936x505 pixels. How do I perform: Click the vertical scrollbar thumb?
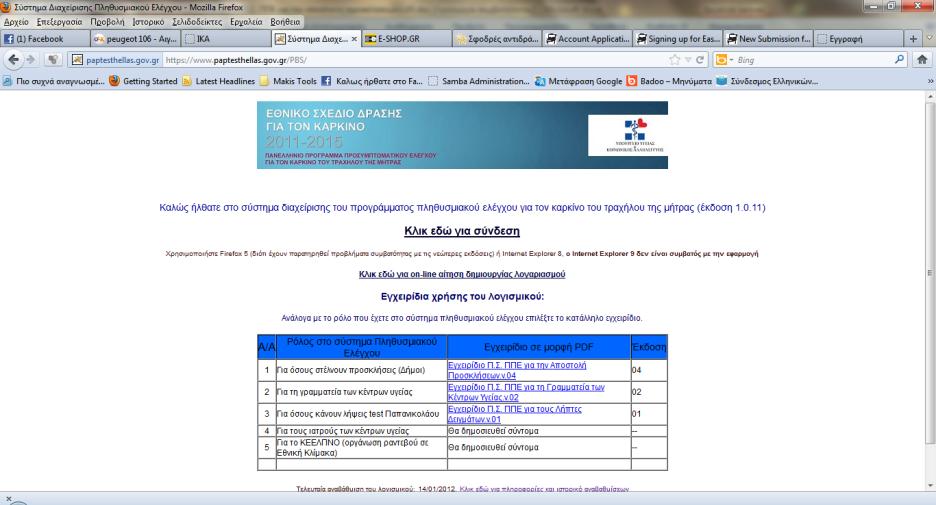tap(929, 272)
